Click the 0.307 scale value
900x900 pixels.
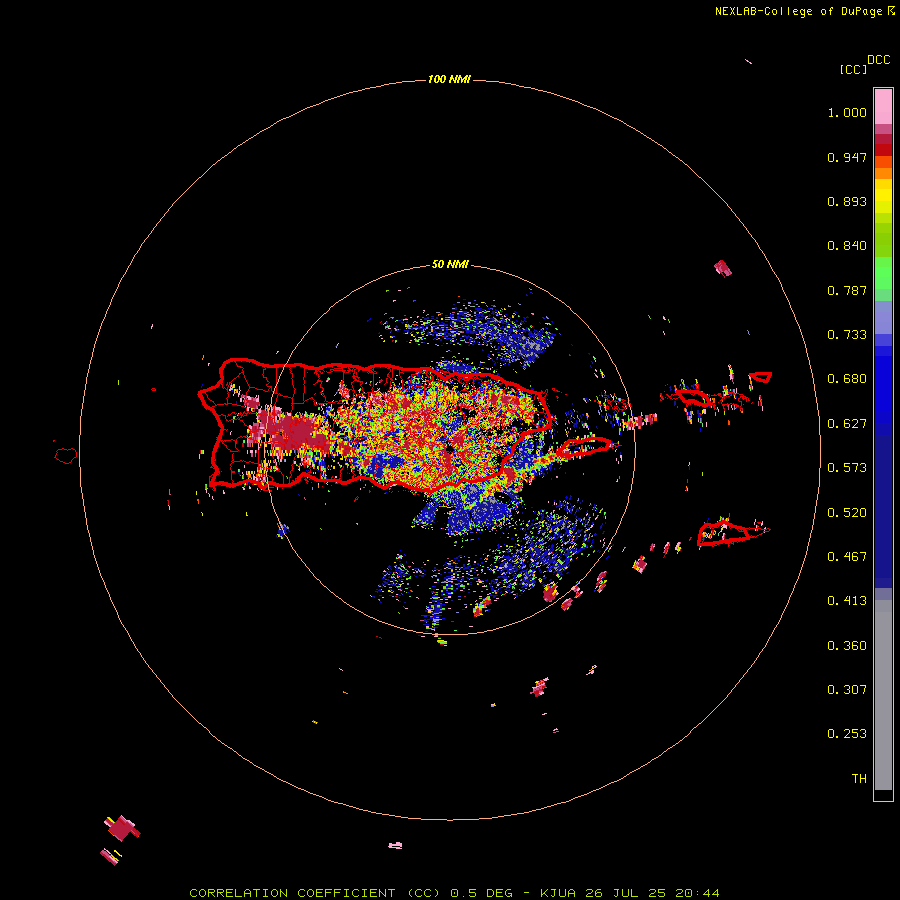coord(847,690)
